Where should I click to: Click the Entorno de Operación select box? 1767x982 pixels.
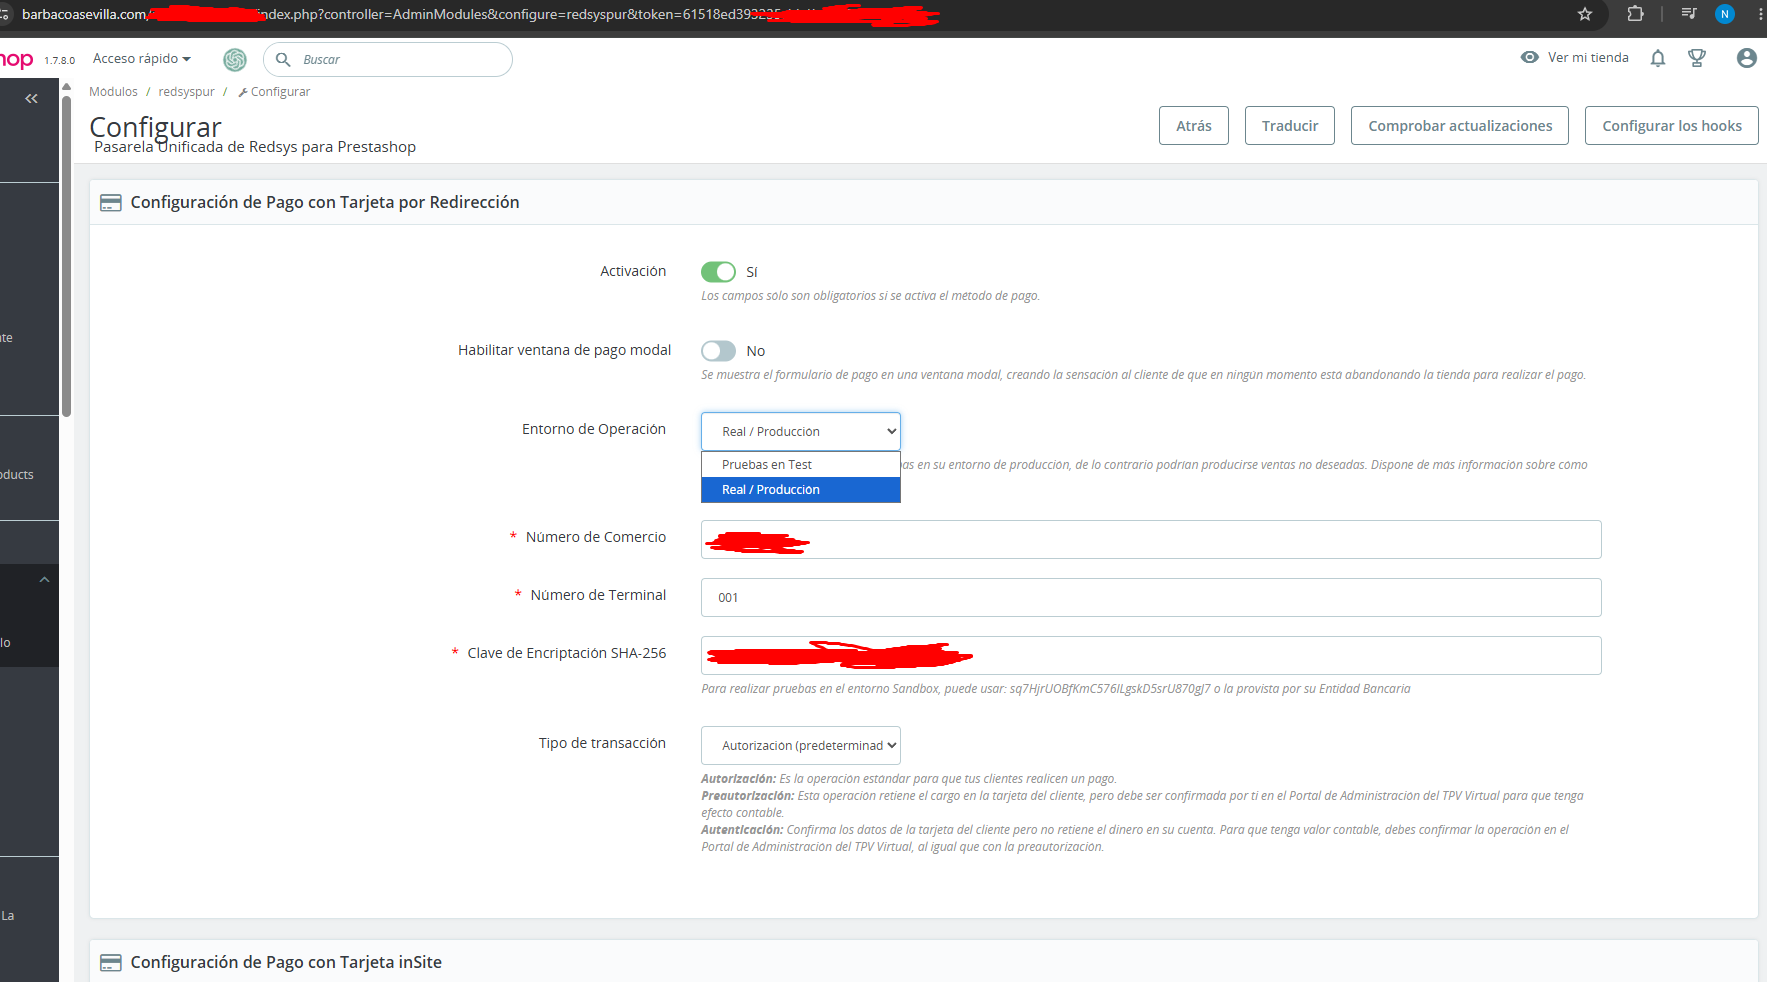point(801,432)
